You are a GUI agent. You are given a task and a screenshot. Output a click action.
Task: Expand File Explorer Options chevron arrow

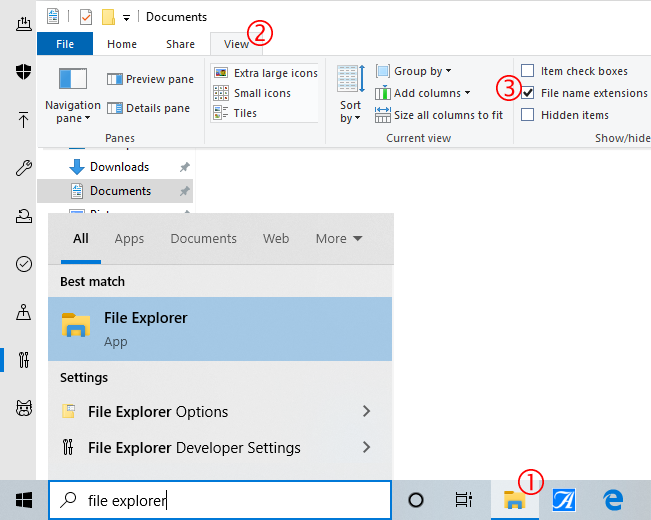coord(366,411)
